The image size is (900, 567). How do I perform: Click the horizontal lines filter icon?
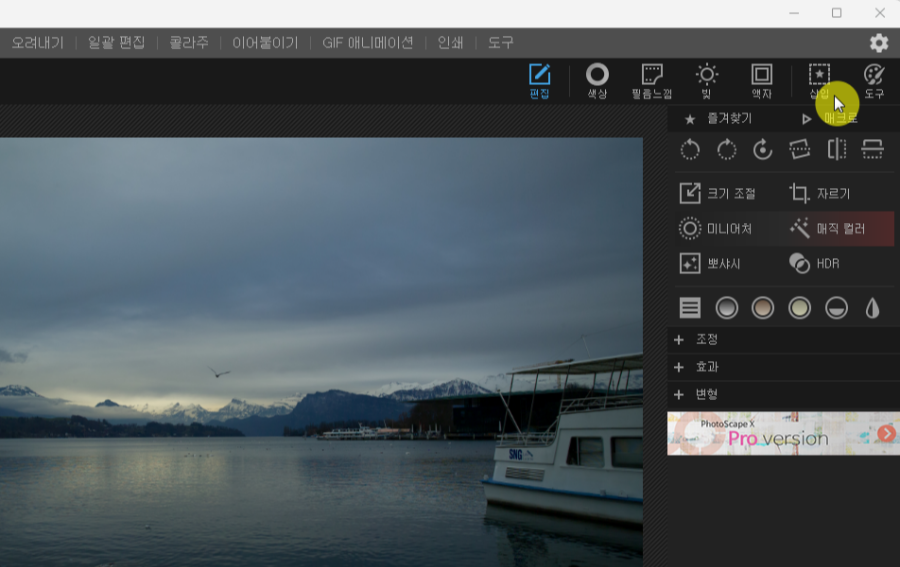690,308
